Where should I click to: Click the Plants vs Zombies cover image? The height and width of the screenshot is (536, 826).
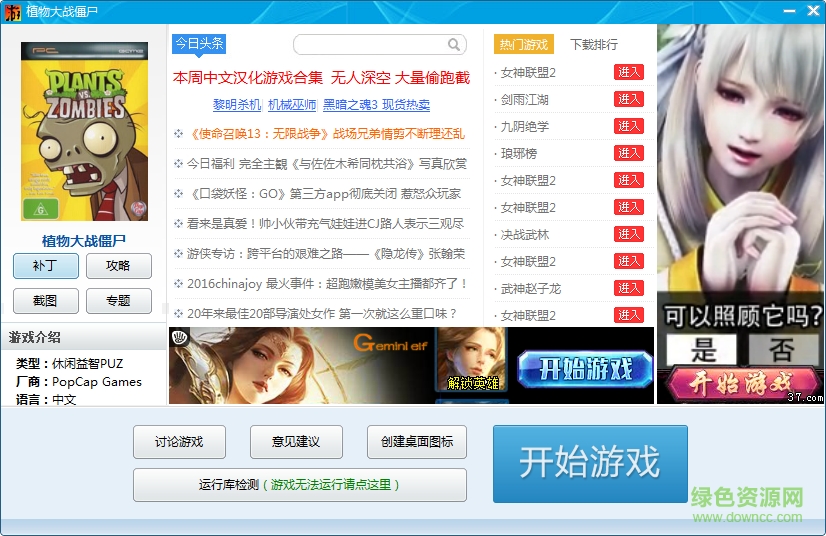coord(84,131)
